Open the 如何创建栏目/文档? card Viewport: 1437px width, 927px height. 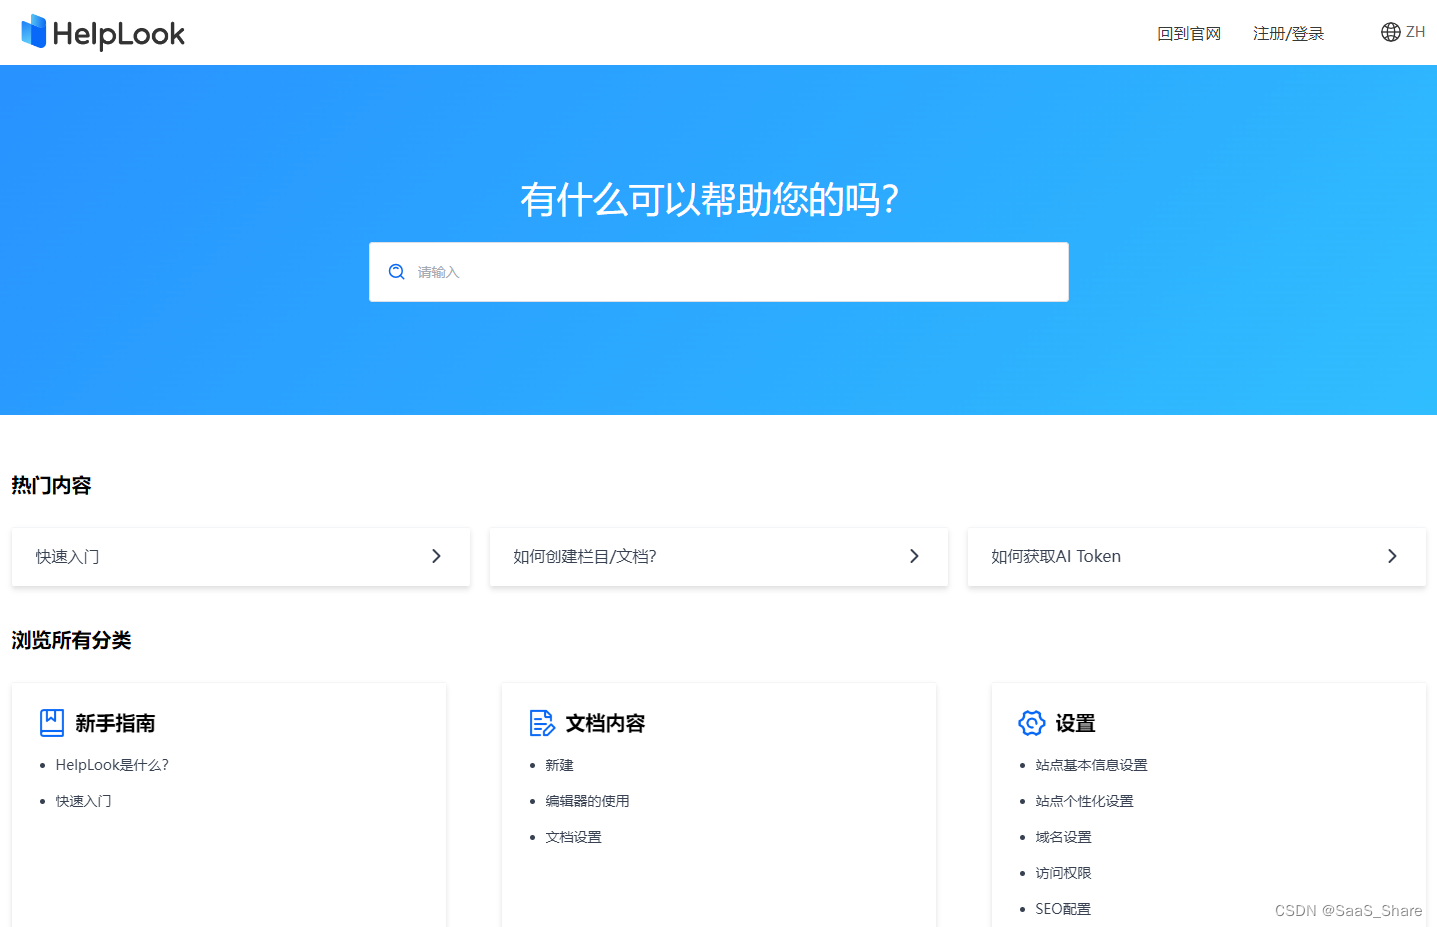click(x=719, y=557)
